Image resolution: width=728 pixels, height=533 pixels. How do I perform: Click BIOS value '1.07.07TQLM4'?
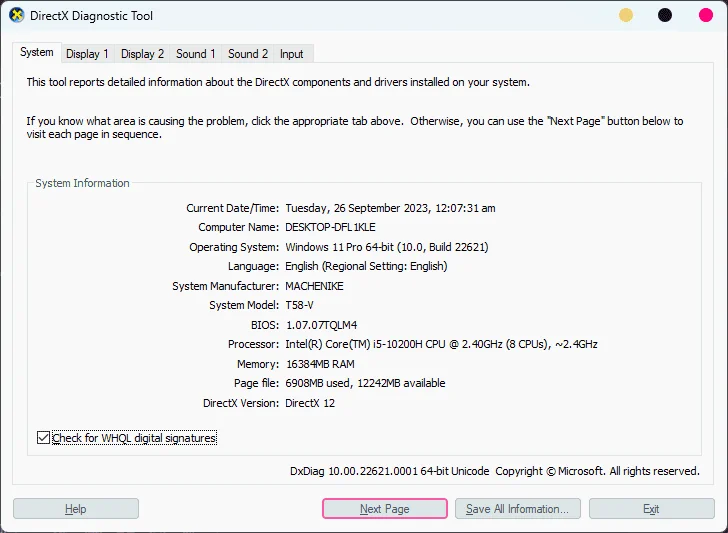coord(322,325)
